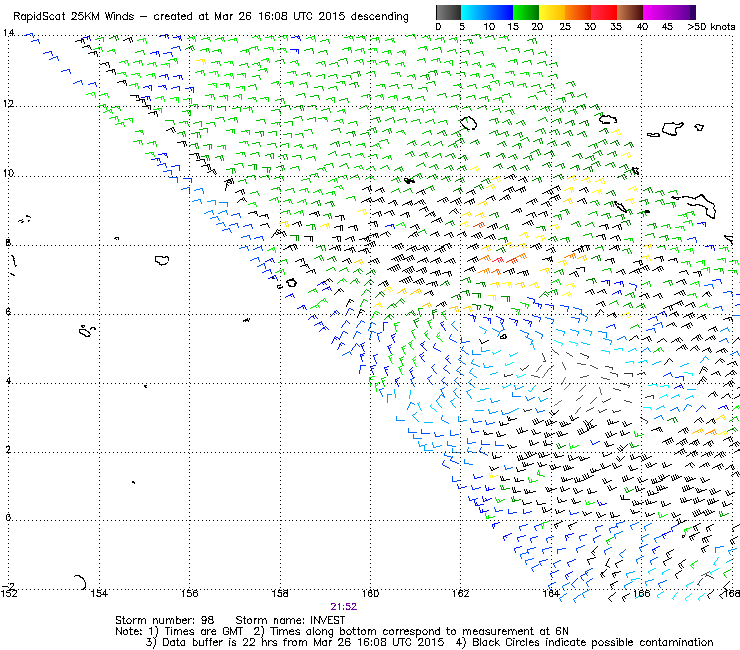Click the ">50 knots" legend label

click(x=711, y=27)
